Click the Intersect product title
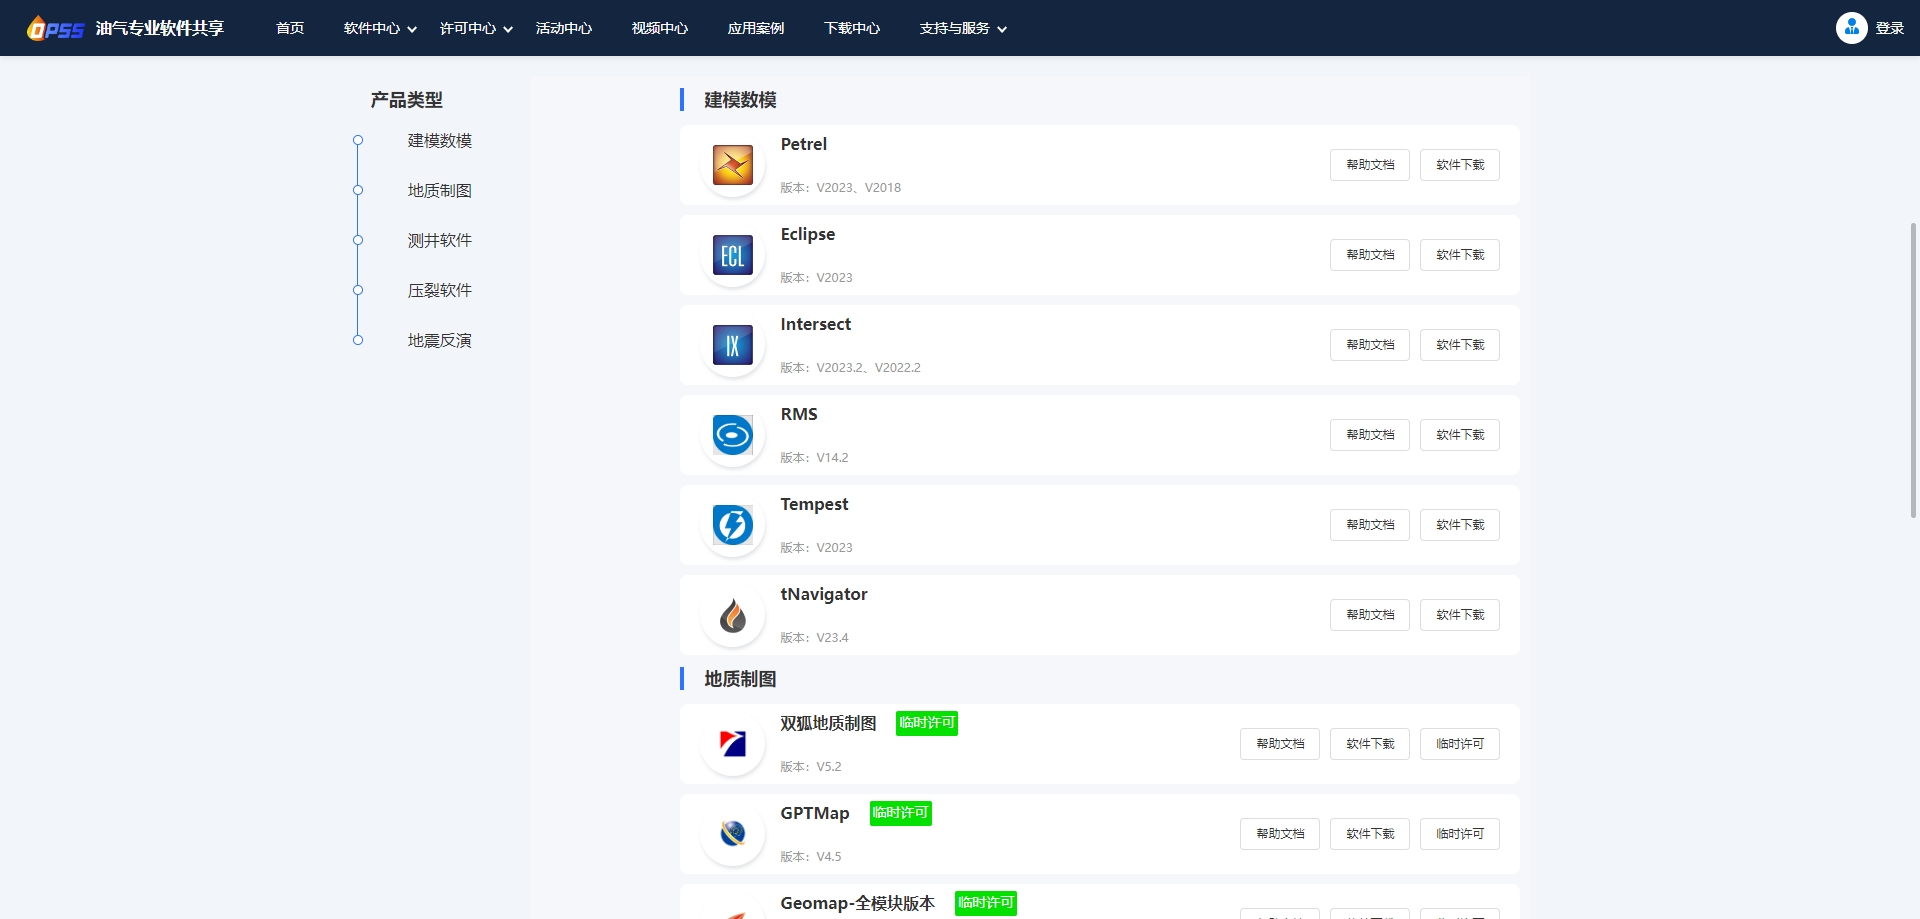Screen dimensions: 1920x919 tap(816, 324)
